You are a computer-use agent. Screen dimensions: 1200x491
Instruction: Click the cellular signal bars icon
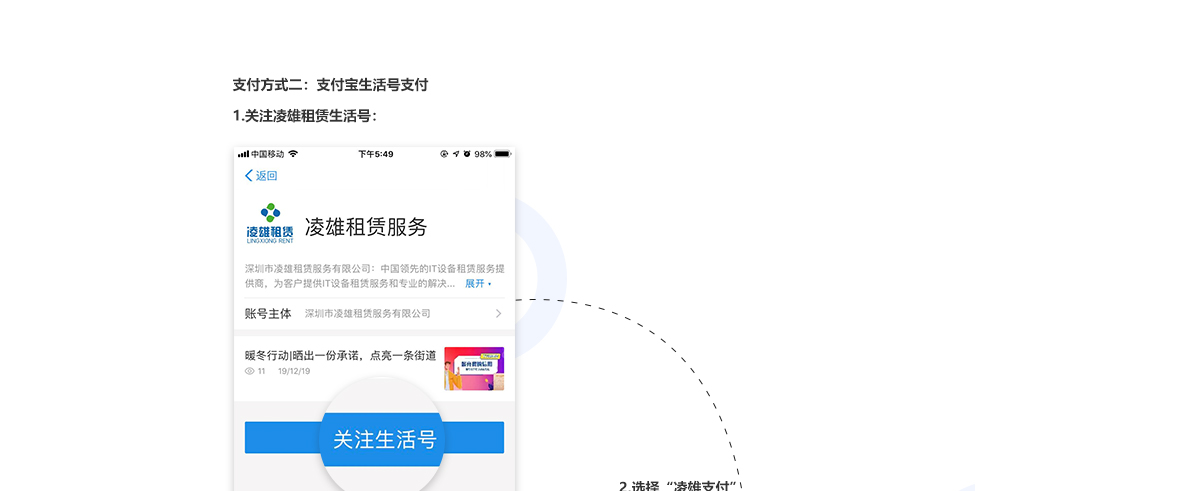point(243,154)
